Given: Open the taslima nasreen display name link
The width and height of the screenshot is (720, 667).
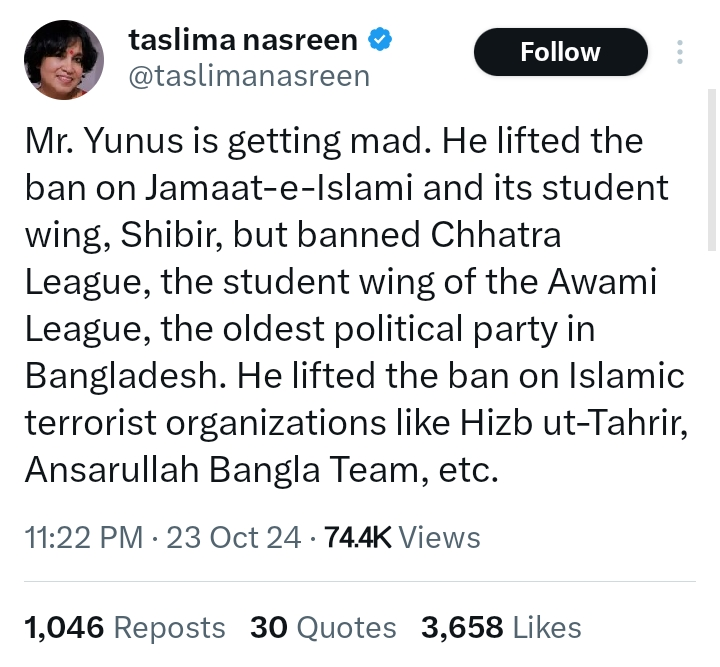Looking at the screenshot, I should coord(243,41).
